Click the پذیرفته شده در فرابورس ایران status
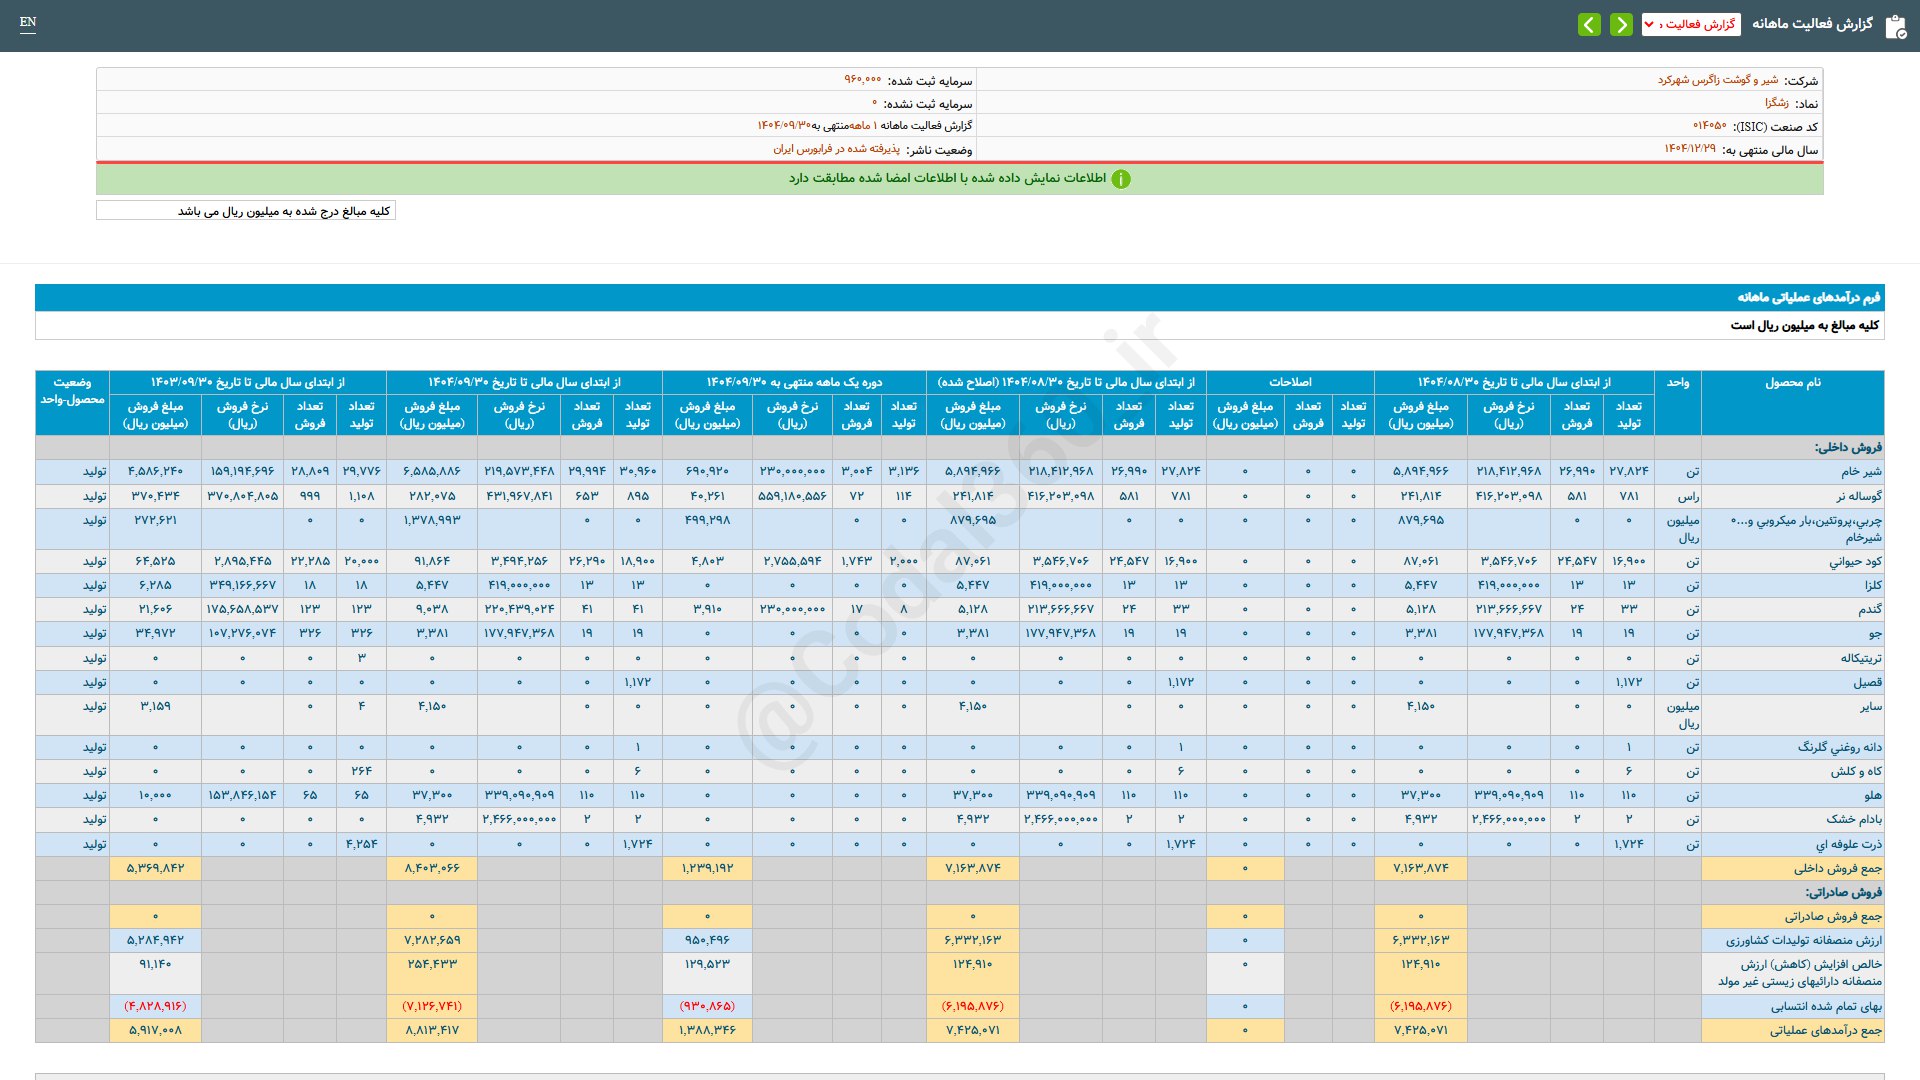This screenshot has height=1080, width=1920. click(836, 149)
